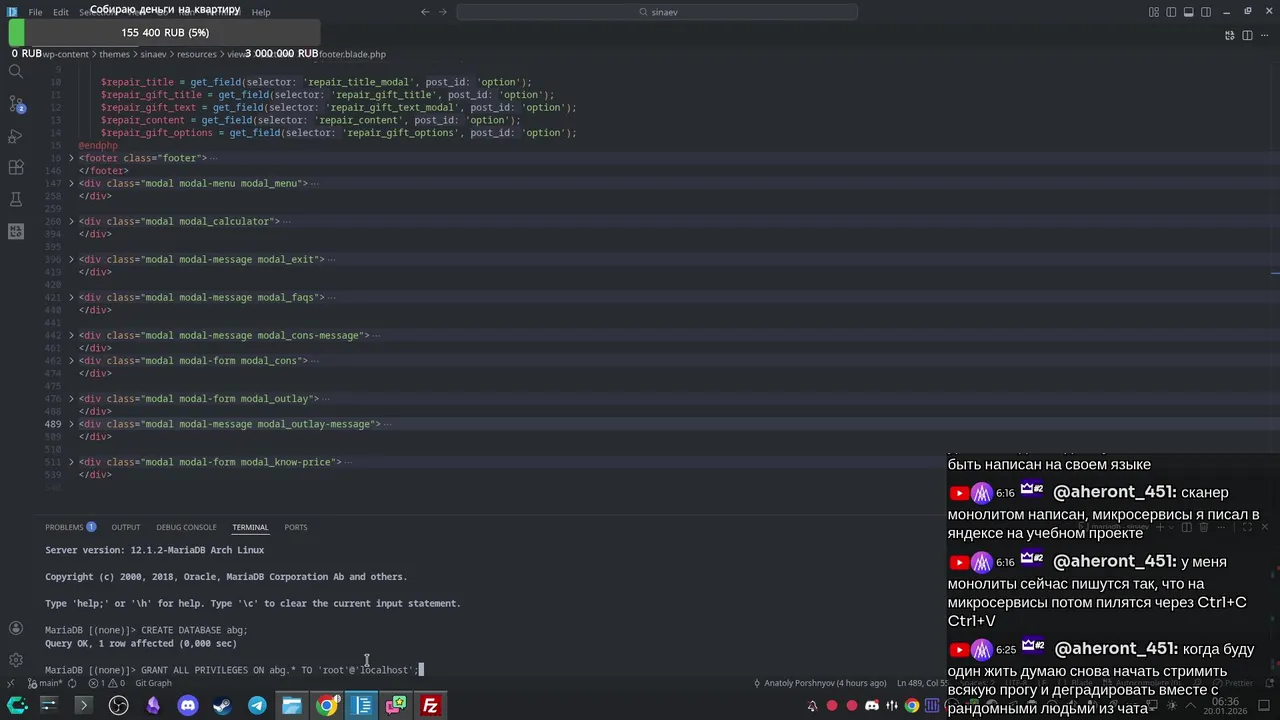Open the Manage gear icon
1280x720 pixels.
16,660
